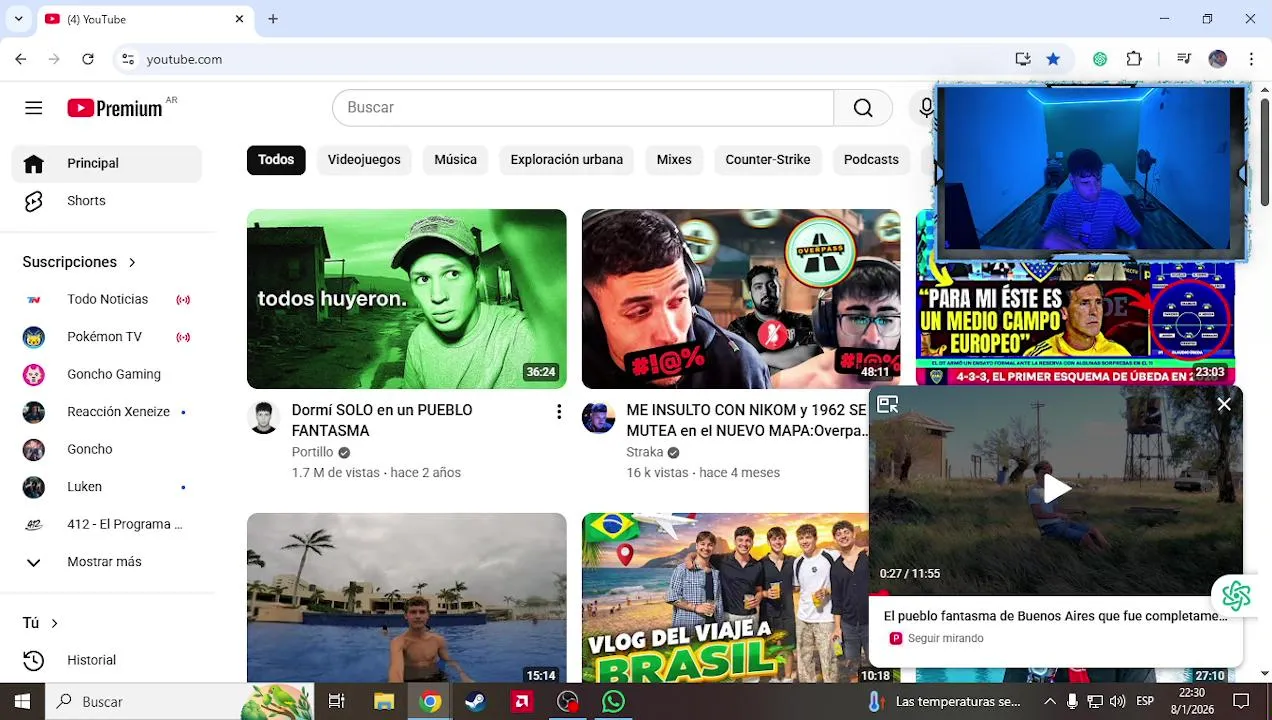Filter by Counter-Strike chip
Viewport: 1272px width, 720px height.
768,160
